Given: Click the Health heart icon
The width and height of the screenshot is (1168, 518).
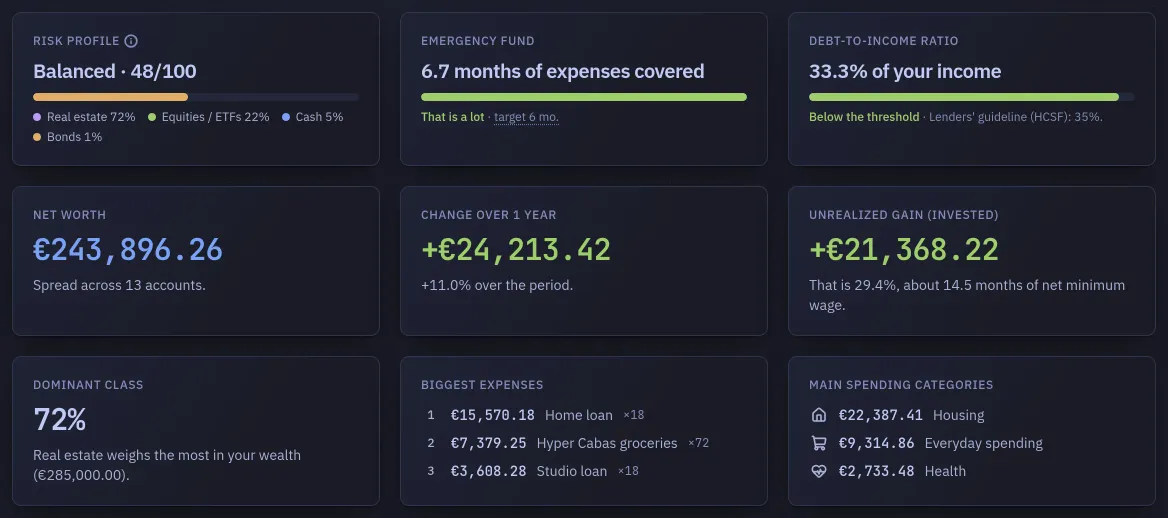Looking at the screenshot, I should [x=819, y=471].
